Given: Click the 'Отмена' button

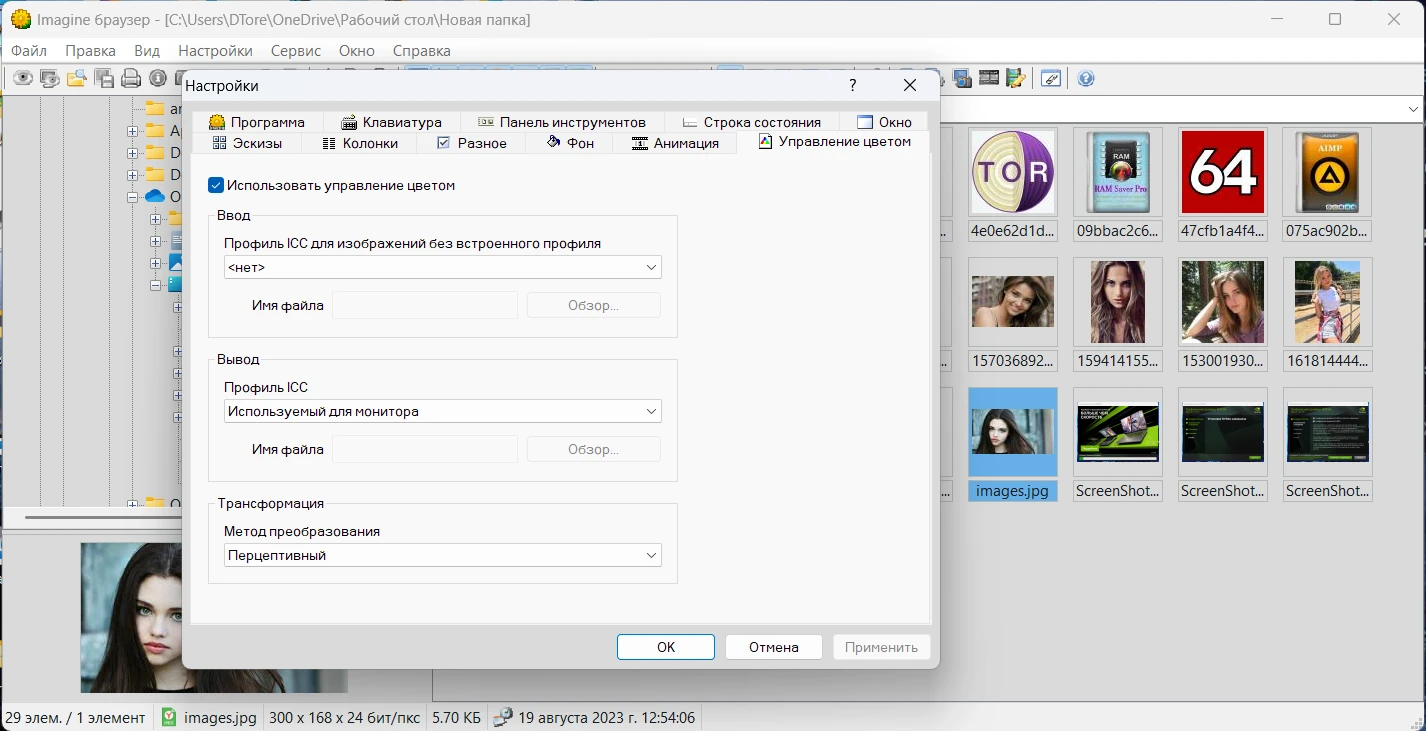Looking at the screenshot, I should click(x=774, y=647).
